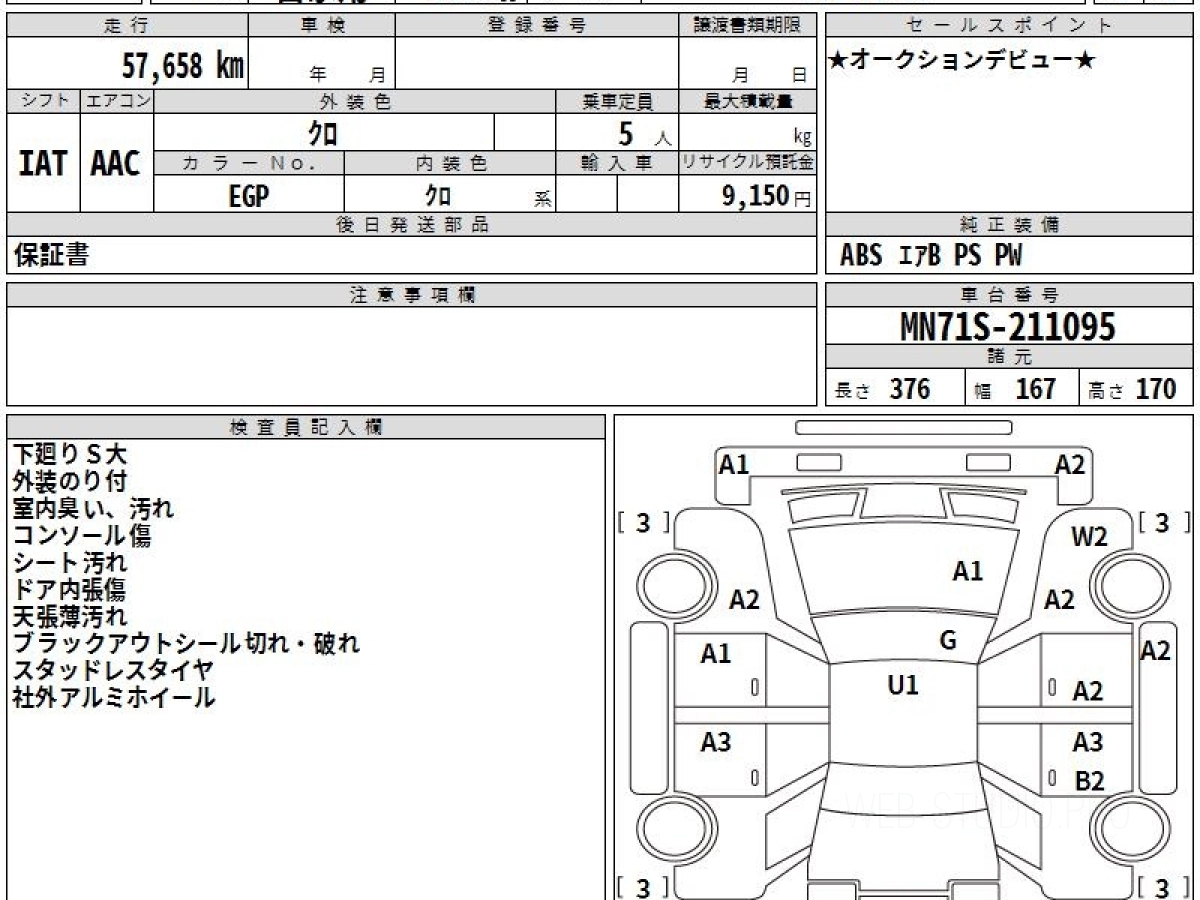Click the W2 damage mark on the diagram
1200x900 pixels.
coord(1089,537)
